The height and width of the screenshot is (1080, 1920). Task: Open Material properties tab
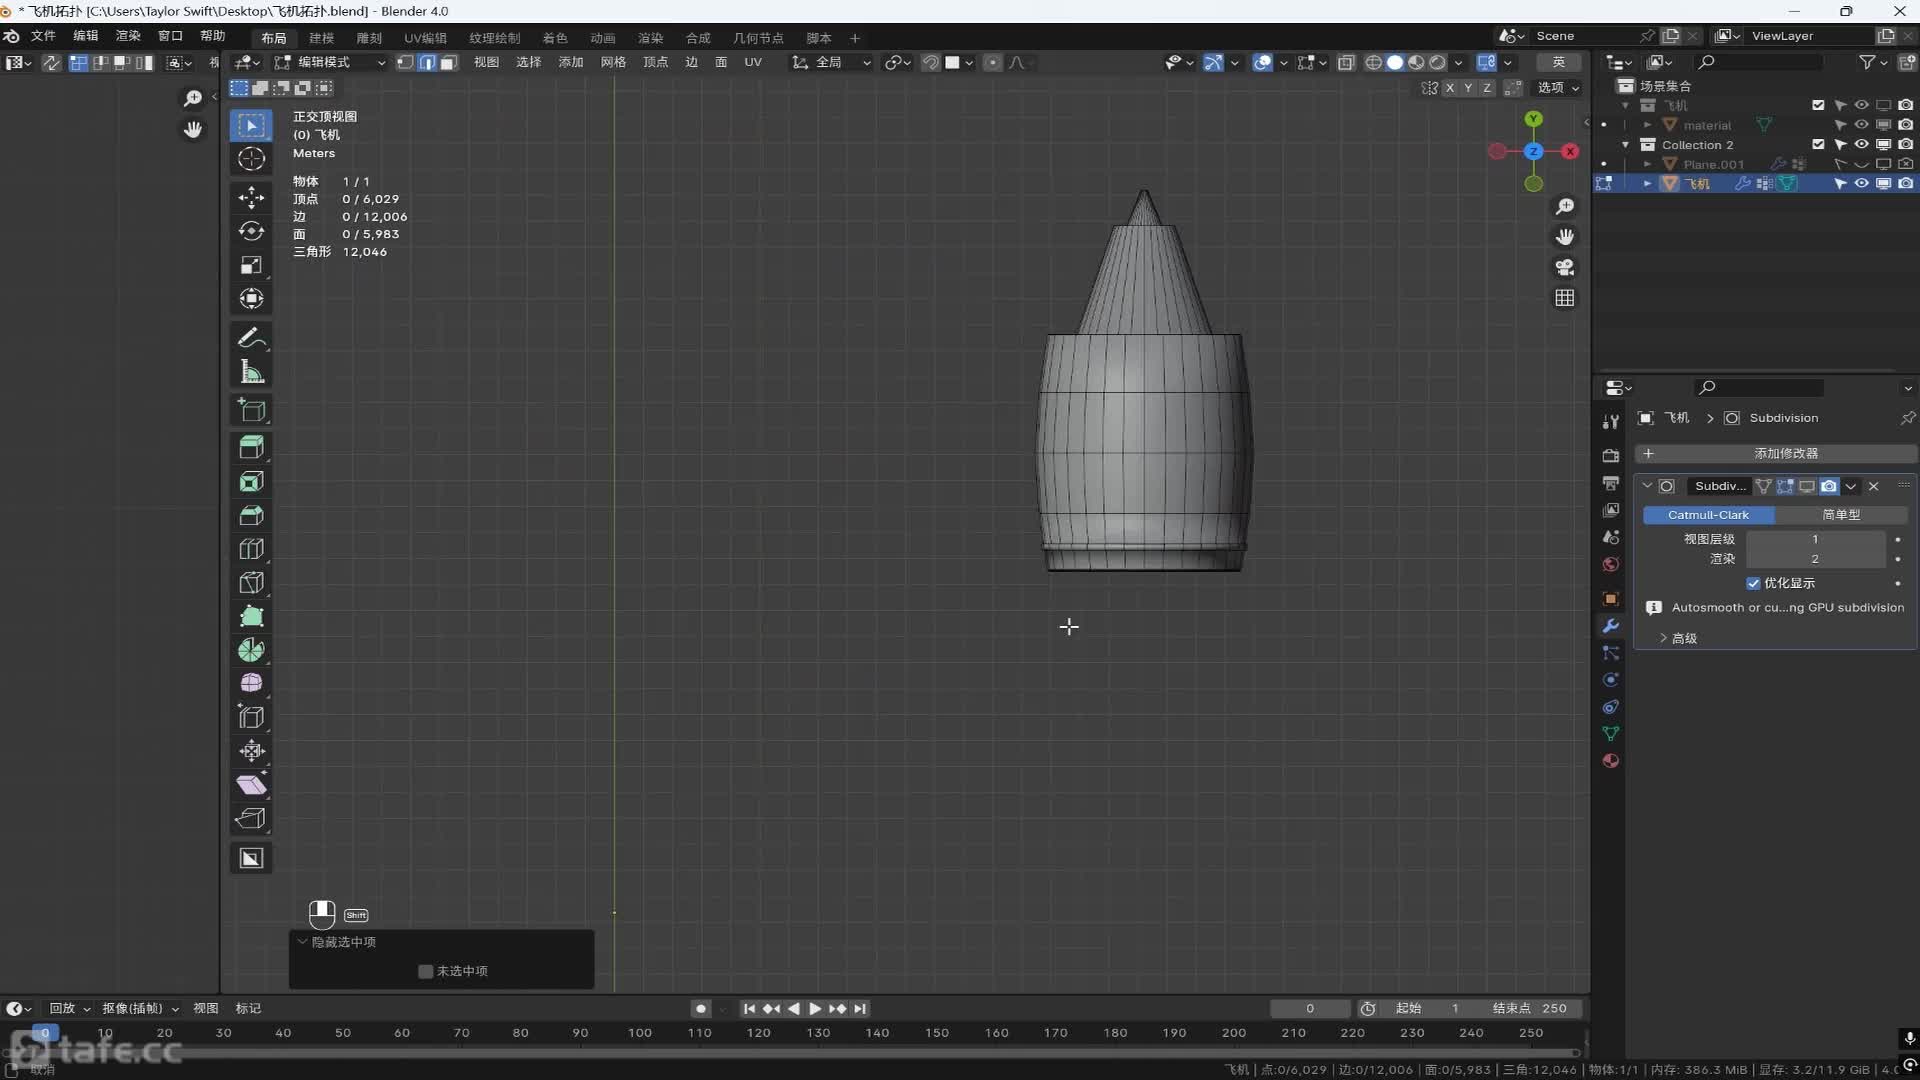[1610, 761]
